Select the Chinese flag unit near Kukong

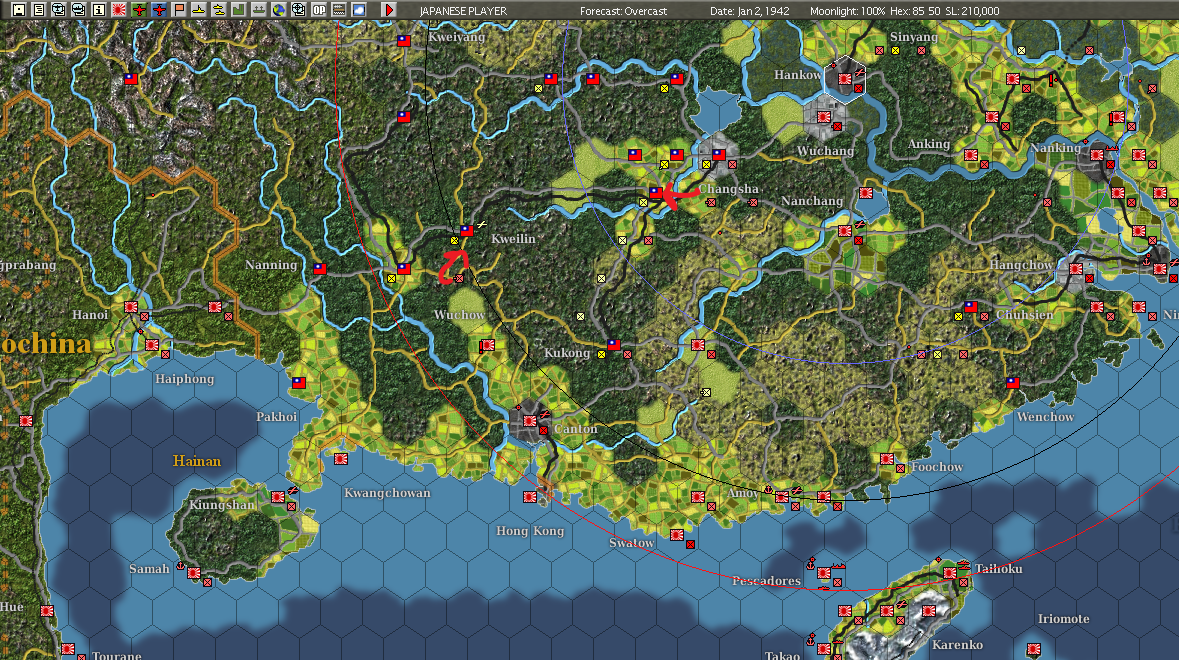614,344
